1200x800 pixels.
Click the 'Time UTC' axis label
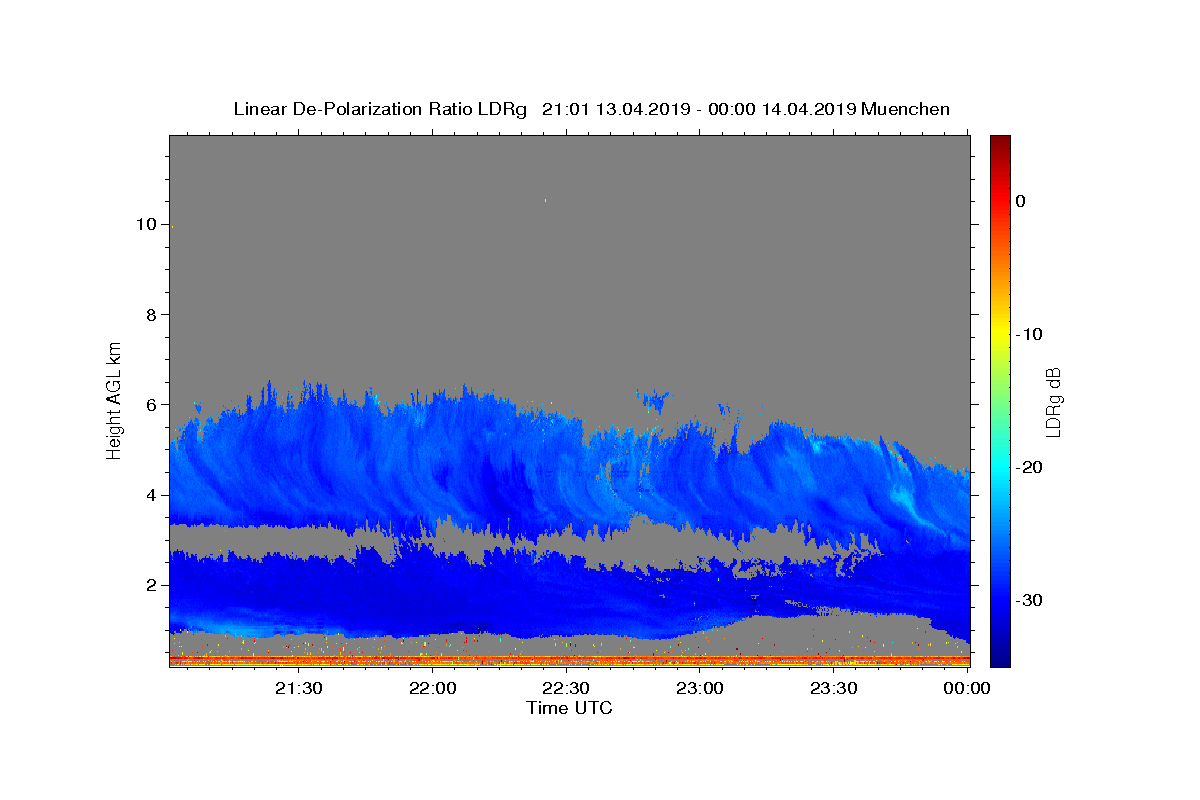coord(569,708)
